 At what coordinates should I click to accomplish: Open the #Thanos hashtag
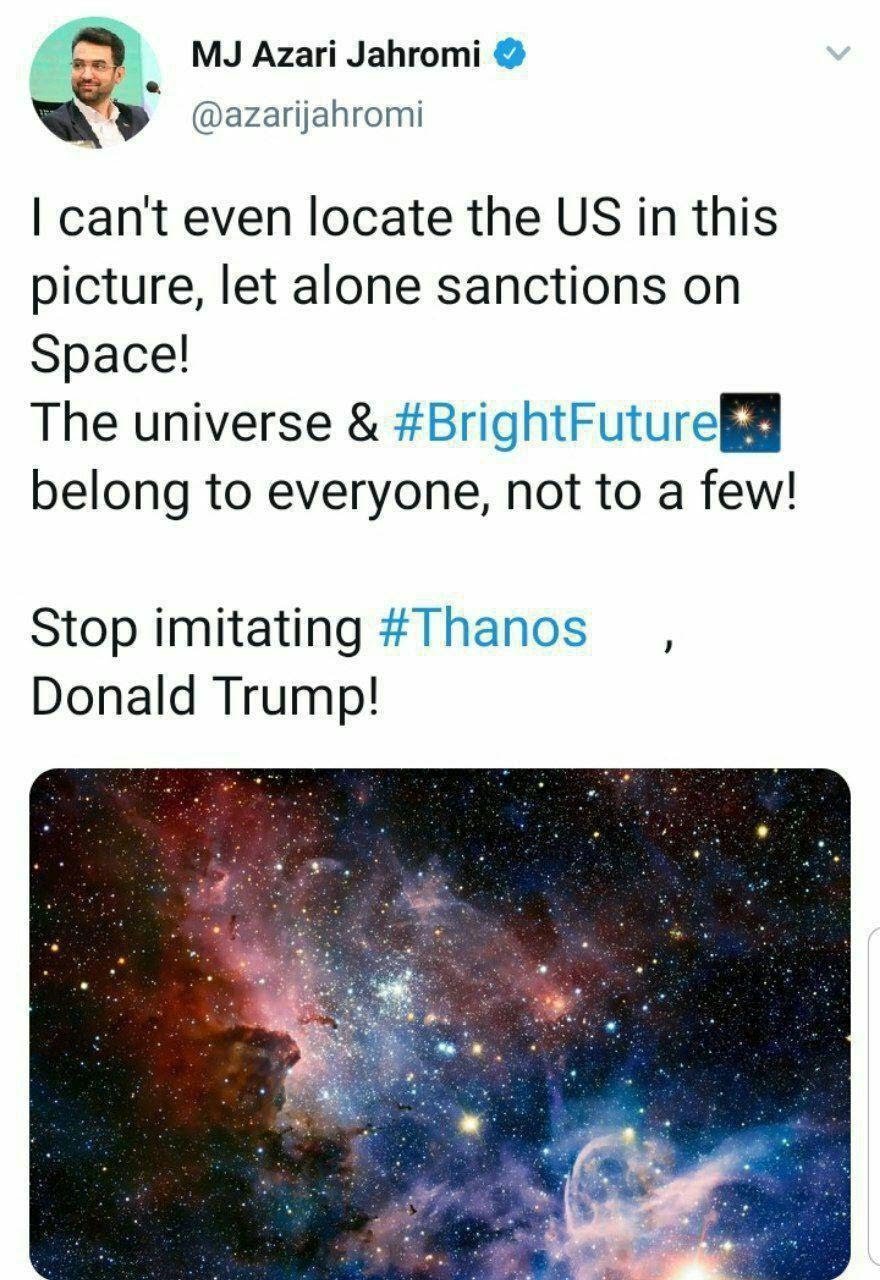tap(484, 629)
